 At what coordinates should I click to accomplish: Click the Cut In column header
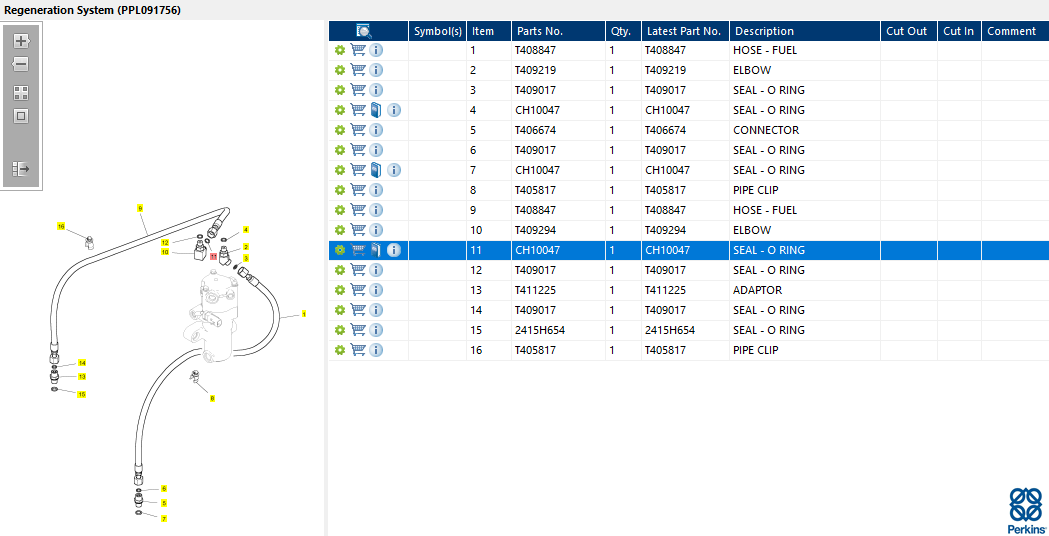click(x=959, y=31)
